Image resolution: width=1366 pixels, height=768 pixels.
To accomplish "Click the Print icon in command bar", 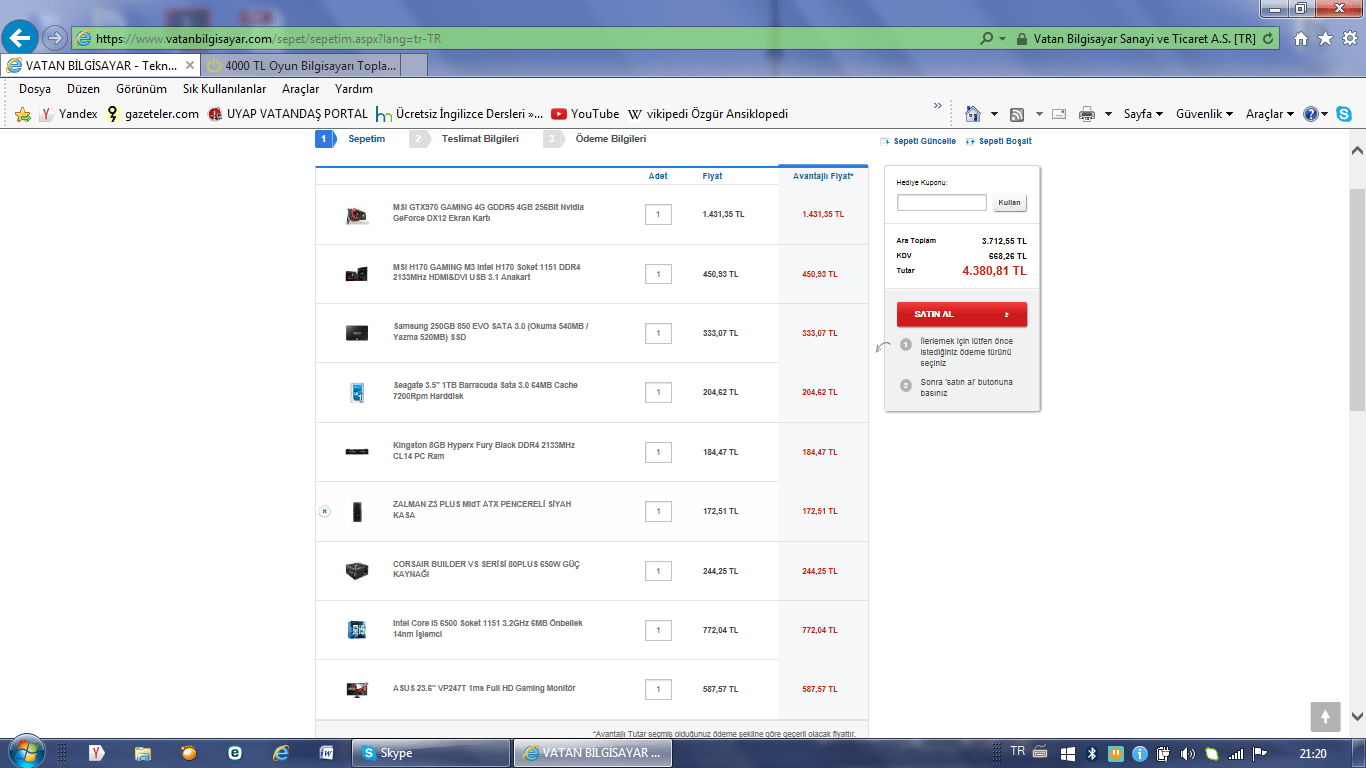I will click(1087, 114).
